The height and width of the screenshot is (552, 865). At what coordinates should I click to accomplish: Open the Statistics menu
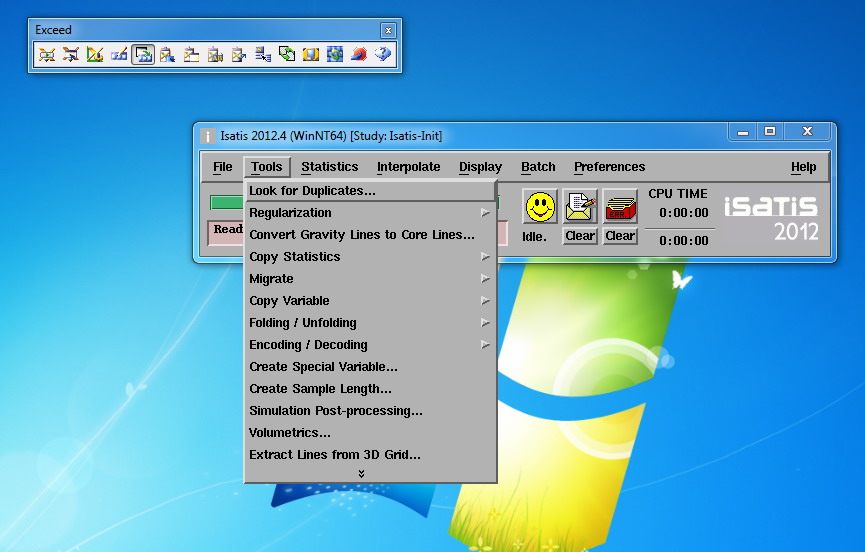pyautogui.click(x=330, y=167)
